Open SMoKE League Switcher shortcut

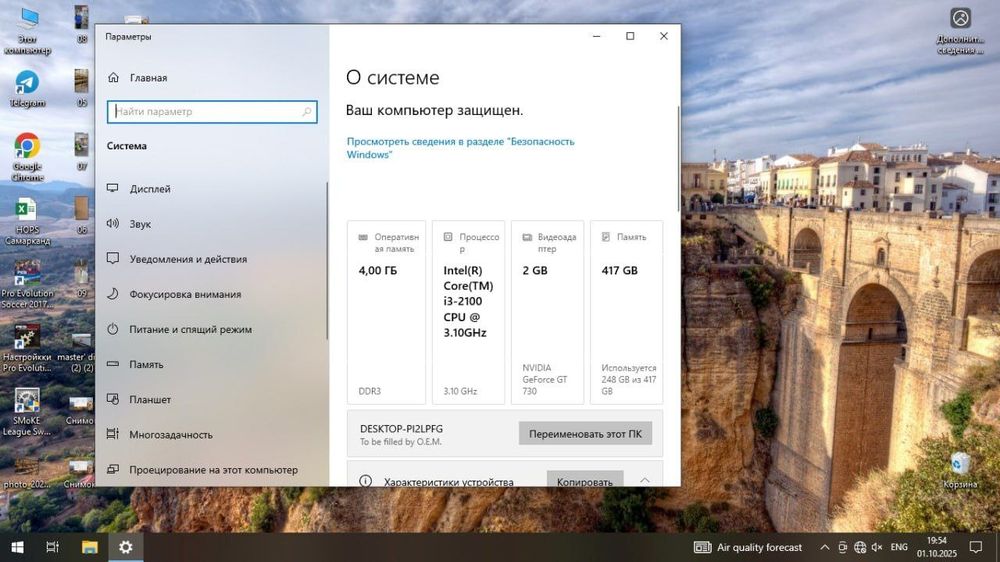(27, 412)
